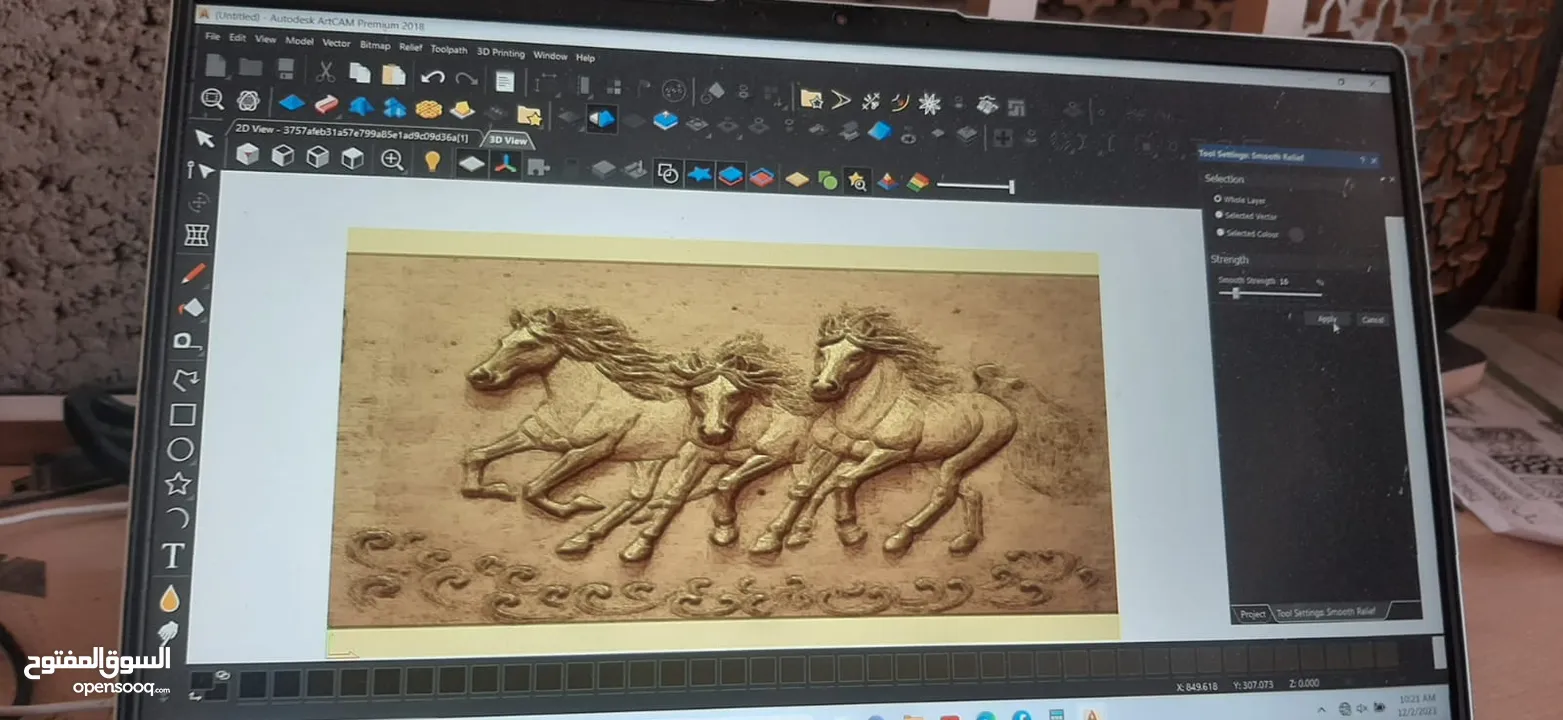
Task: Copy using the double-page icon
Action: [360, 72]
